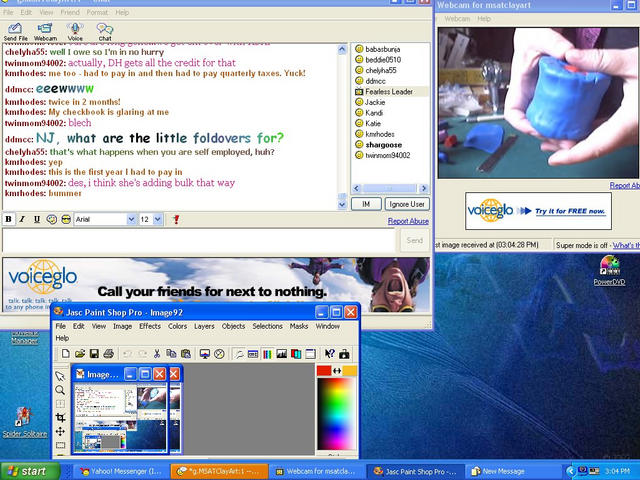Open the Friend menu in chat window
Viewport: 640px width, 480px height.
[70, 12]
